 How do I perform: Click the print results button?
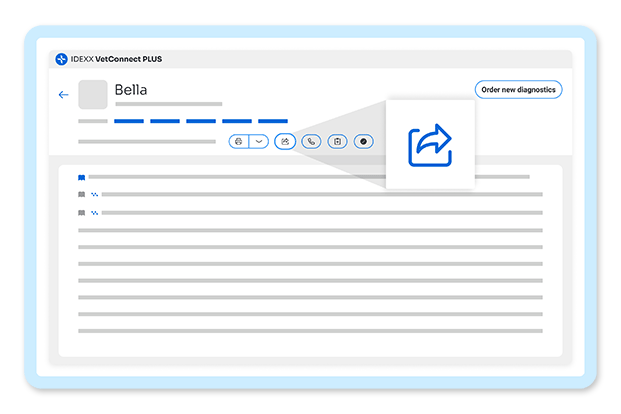pos(239,141)
